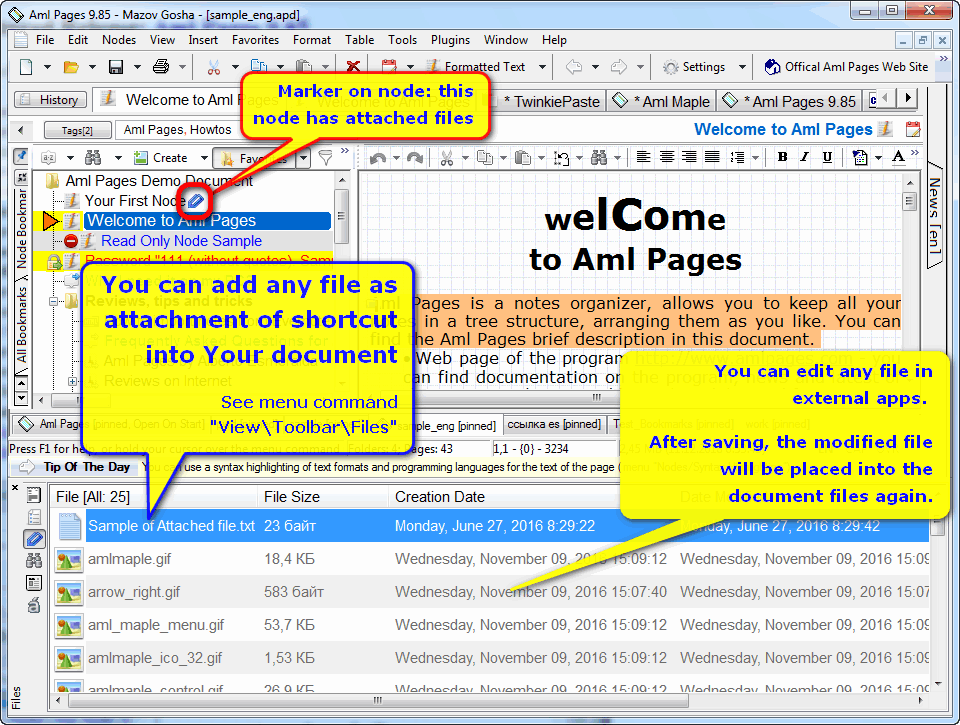The image size is (960, 725).
Task: Click the Cut scissors icon in the main toolbar
Action: [214, 67]
